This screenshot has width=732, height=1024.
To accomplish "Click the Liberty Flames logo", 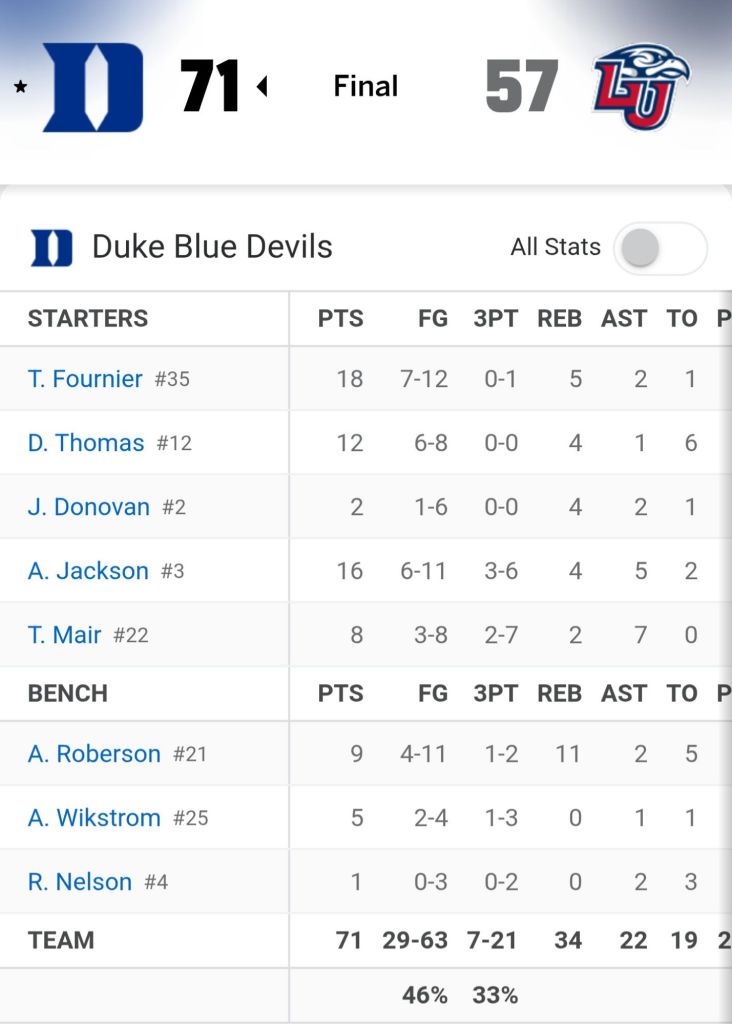I will click(641, 86).
